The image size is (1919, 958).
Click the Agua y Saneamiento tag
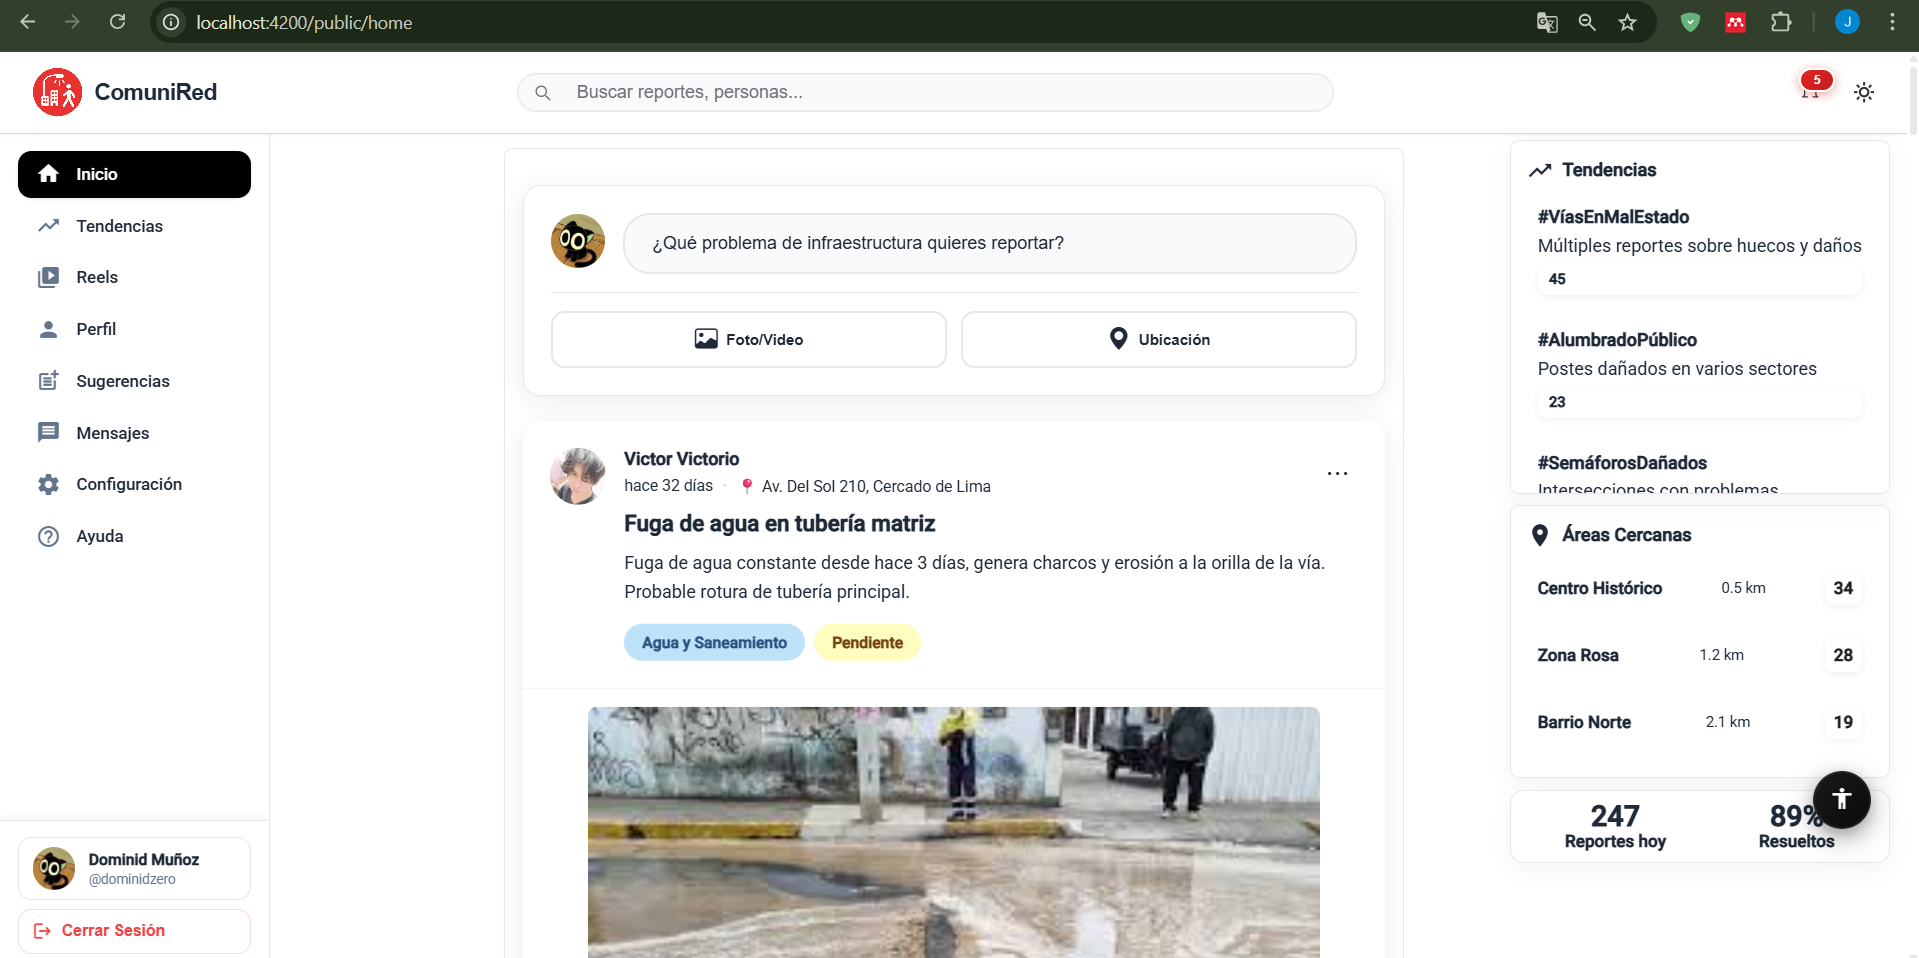click(714, 642)
